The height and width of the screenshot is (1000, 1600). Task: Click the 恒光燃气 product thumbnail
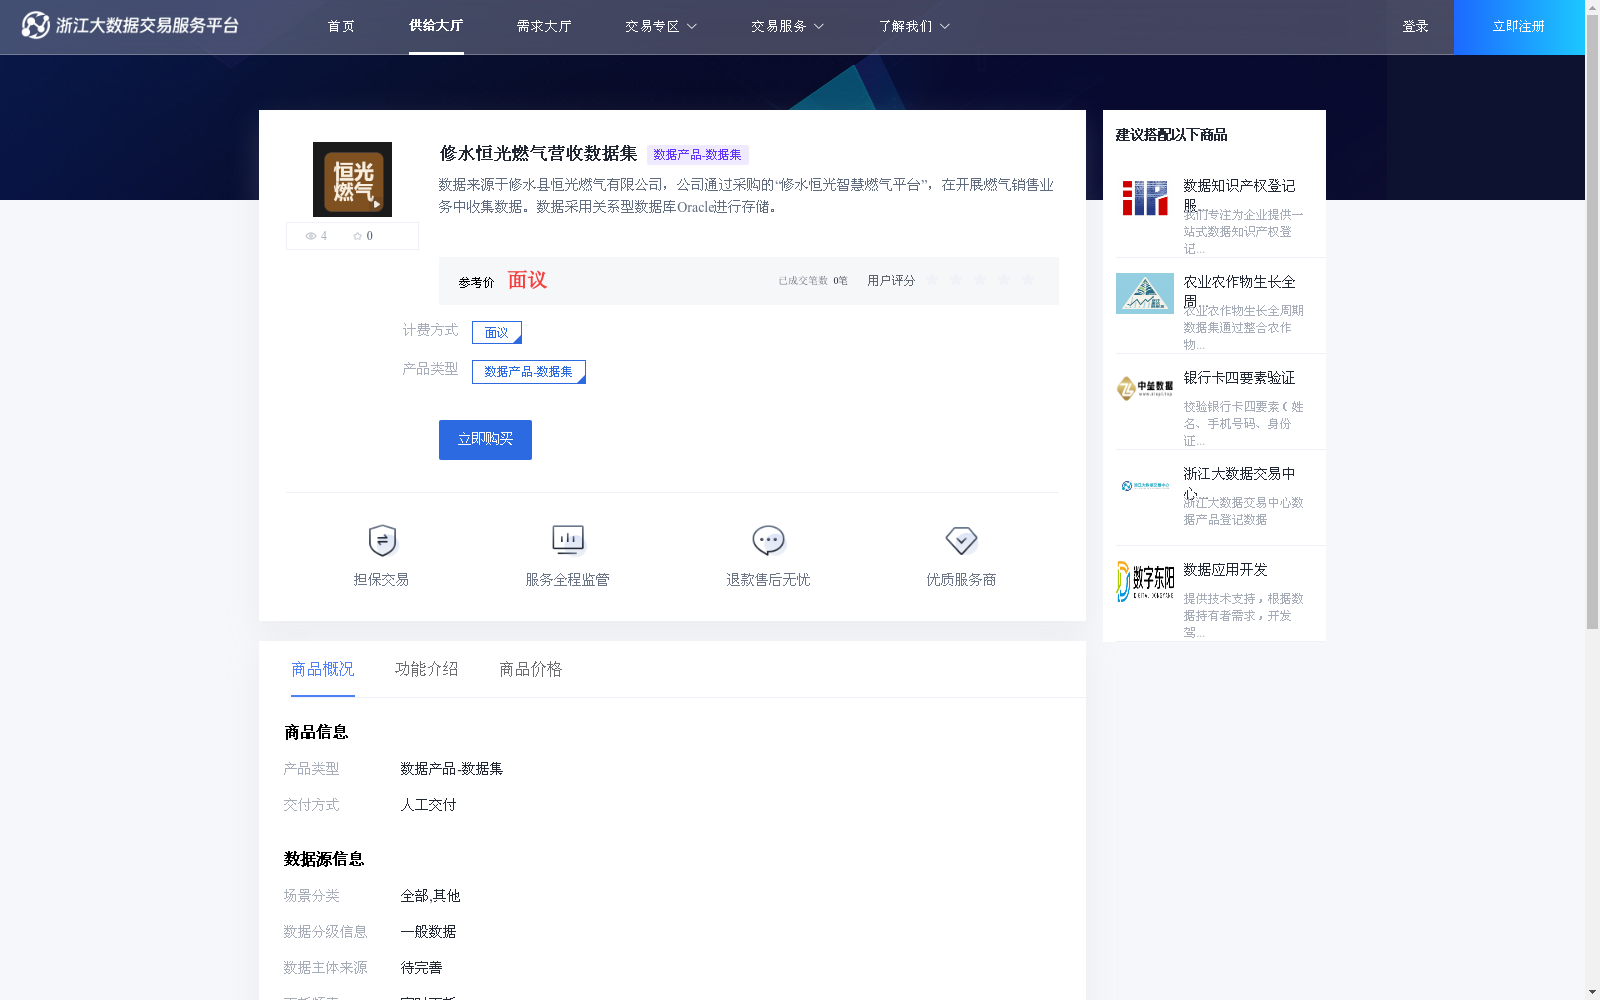point(352,179)
